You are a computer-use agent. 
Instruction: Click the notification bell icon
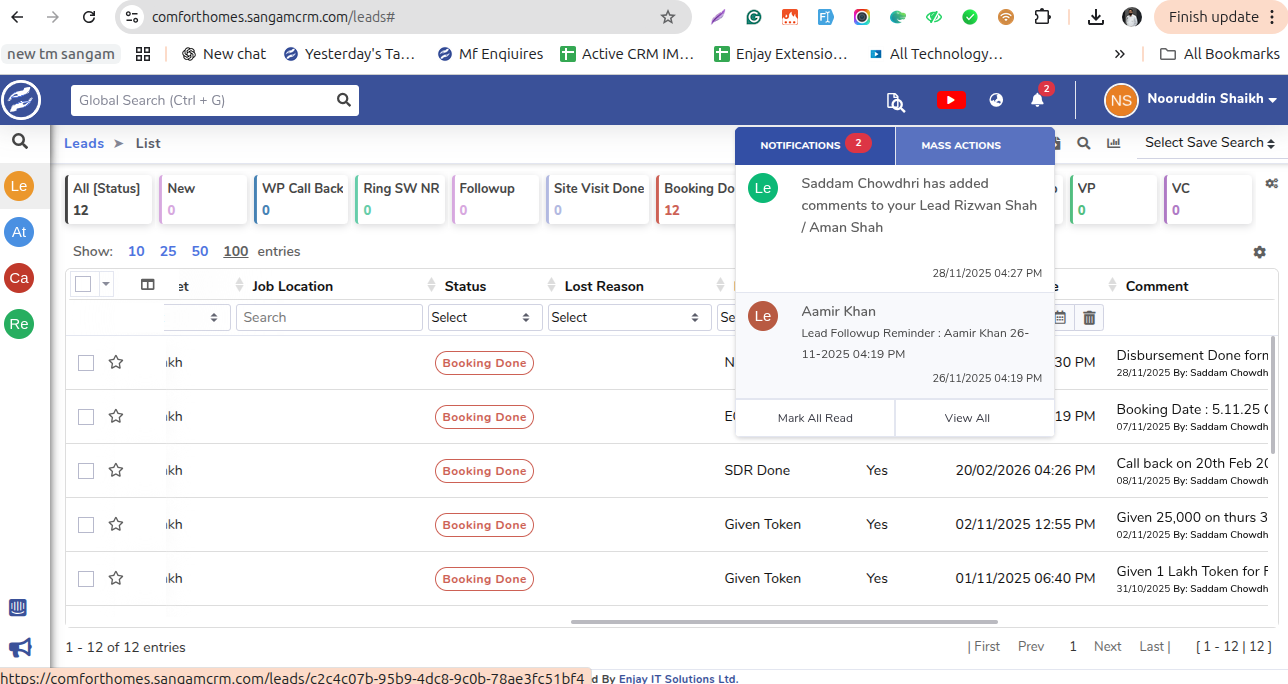(x=1037, y=100)
